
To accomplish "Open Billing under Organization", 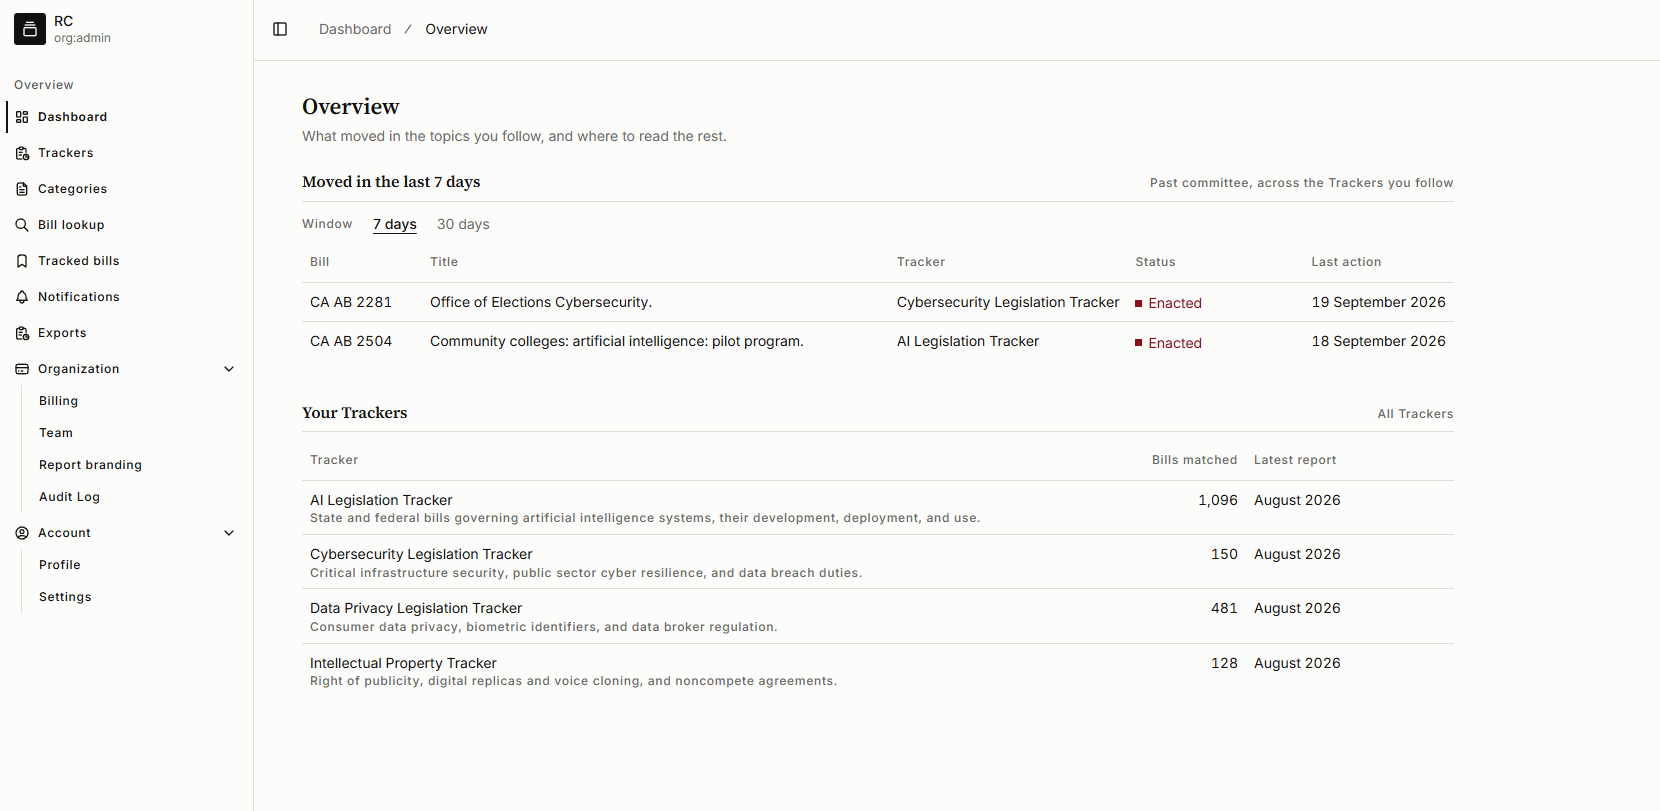I will pos(58,401).
